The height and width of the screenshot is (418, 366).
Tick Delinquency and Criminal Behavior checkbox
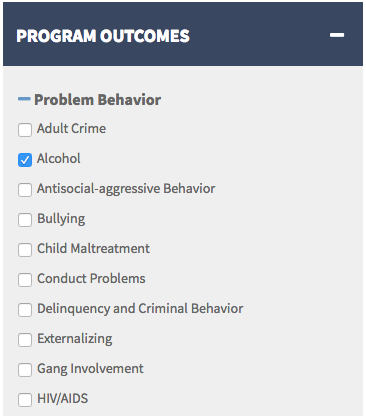click(x=25, y=310)
